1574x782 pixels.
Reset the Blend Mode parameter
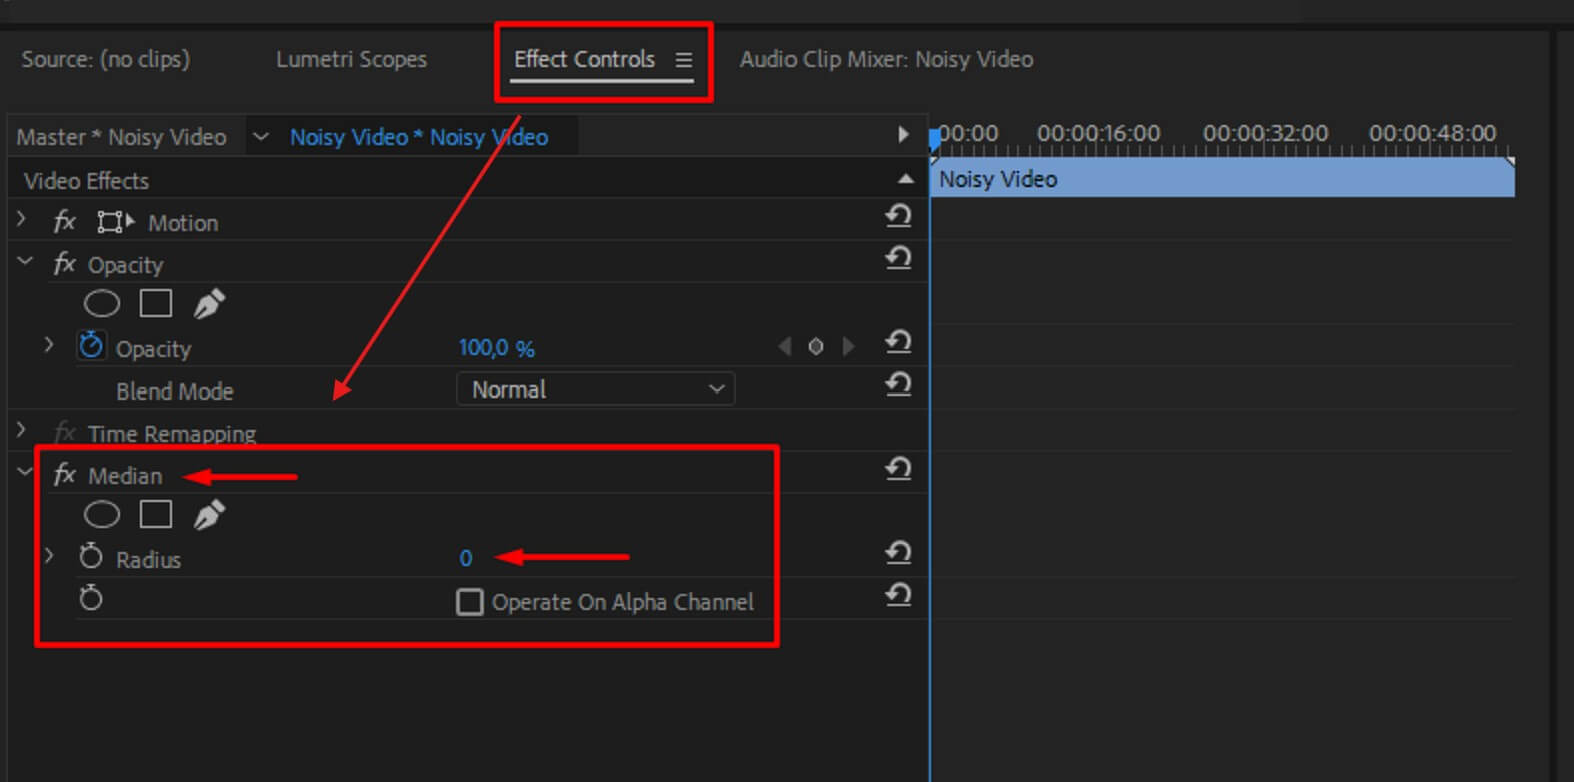pyautogui.click(x=898, y=384)
